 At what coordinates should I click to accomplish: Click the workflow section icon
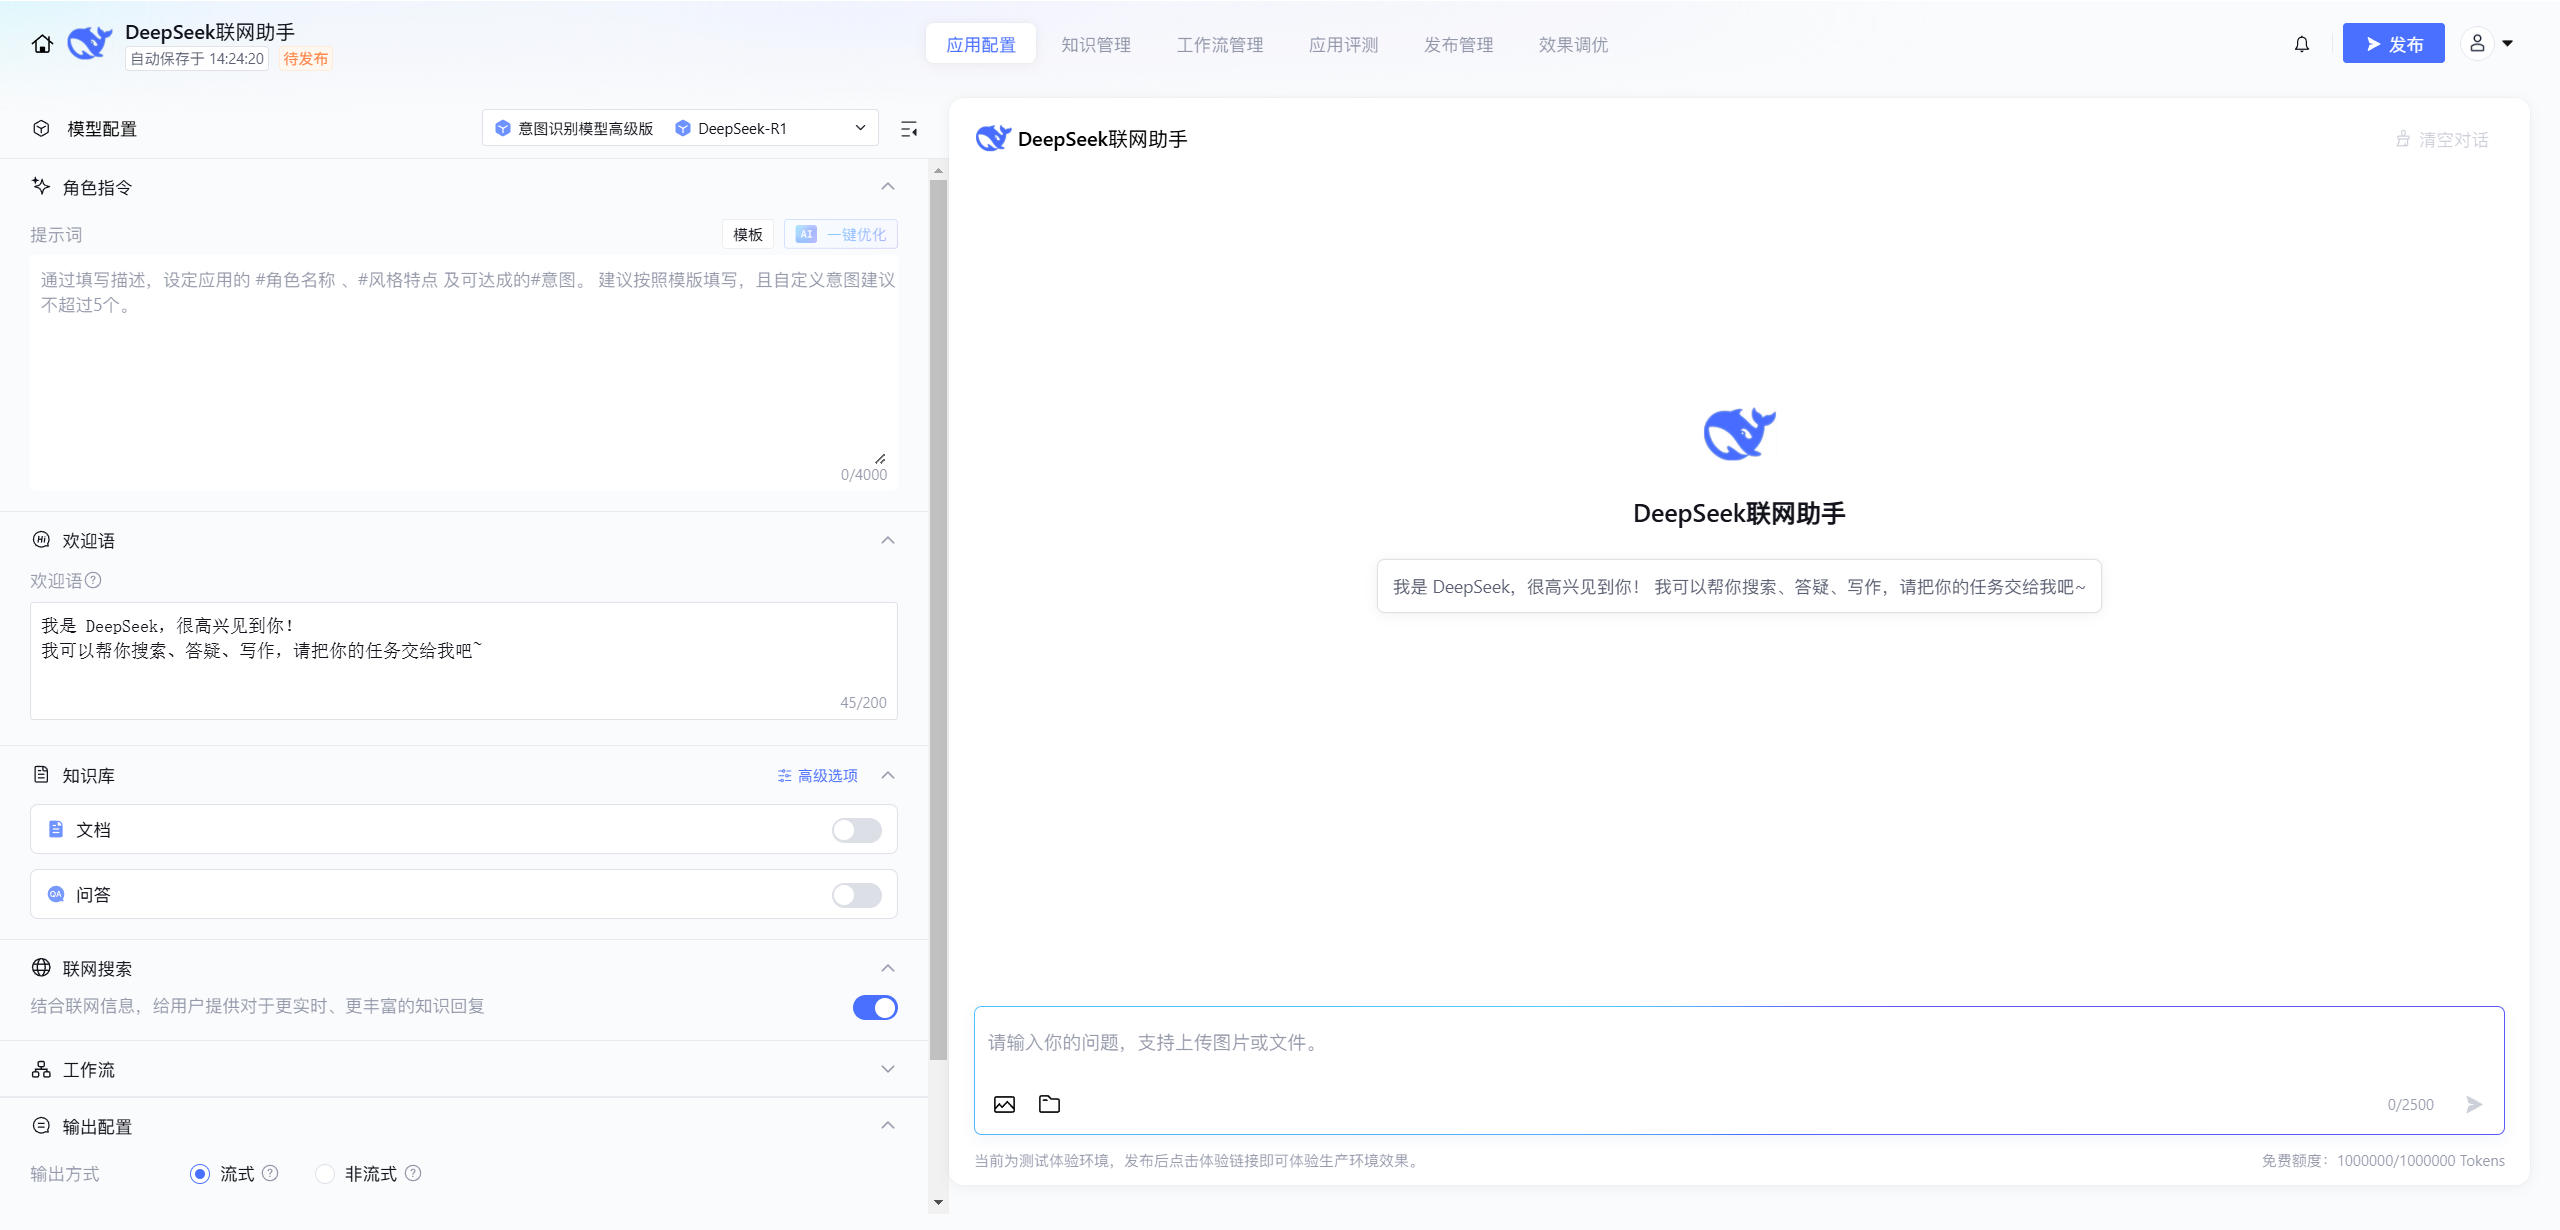point(41,1069)
